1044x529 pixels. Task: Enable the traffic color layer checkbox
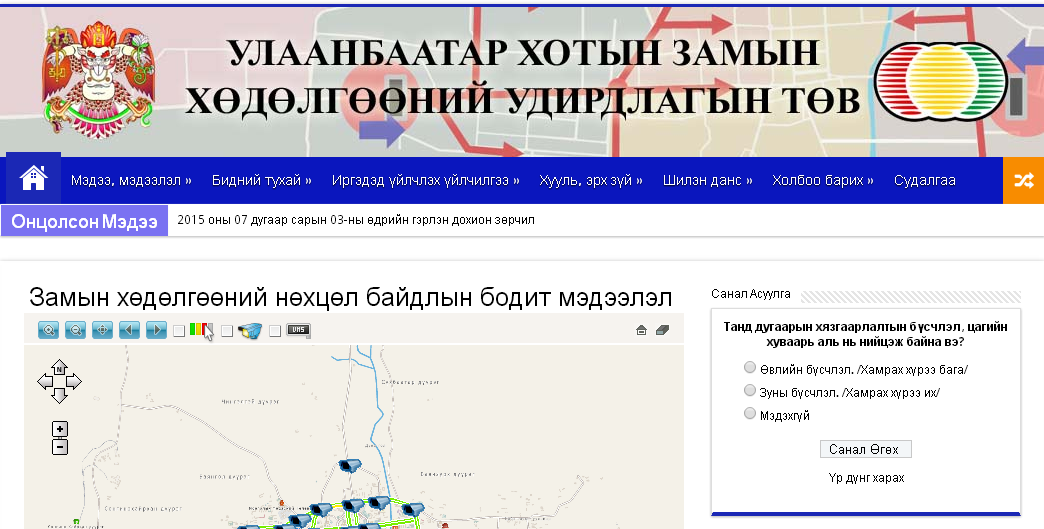179,331
